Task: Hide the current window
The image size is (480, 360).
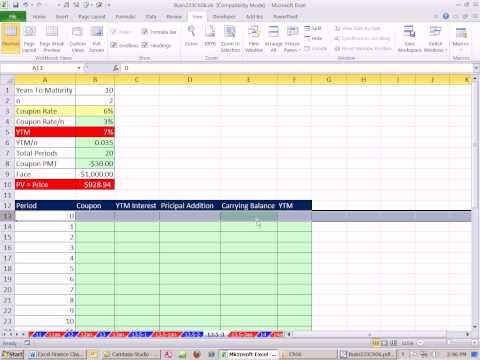Action: point(313,38)
